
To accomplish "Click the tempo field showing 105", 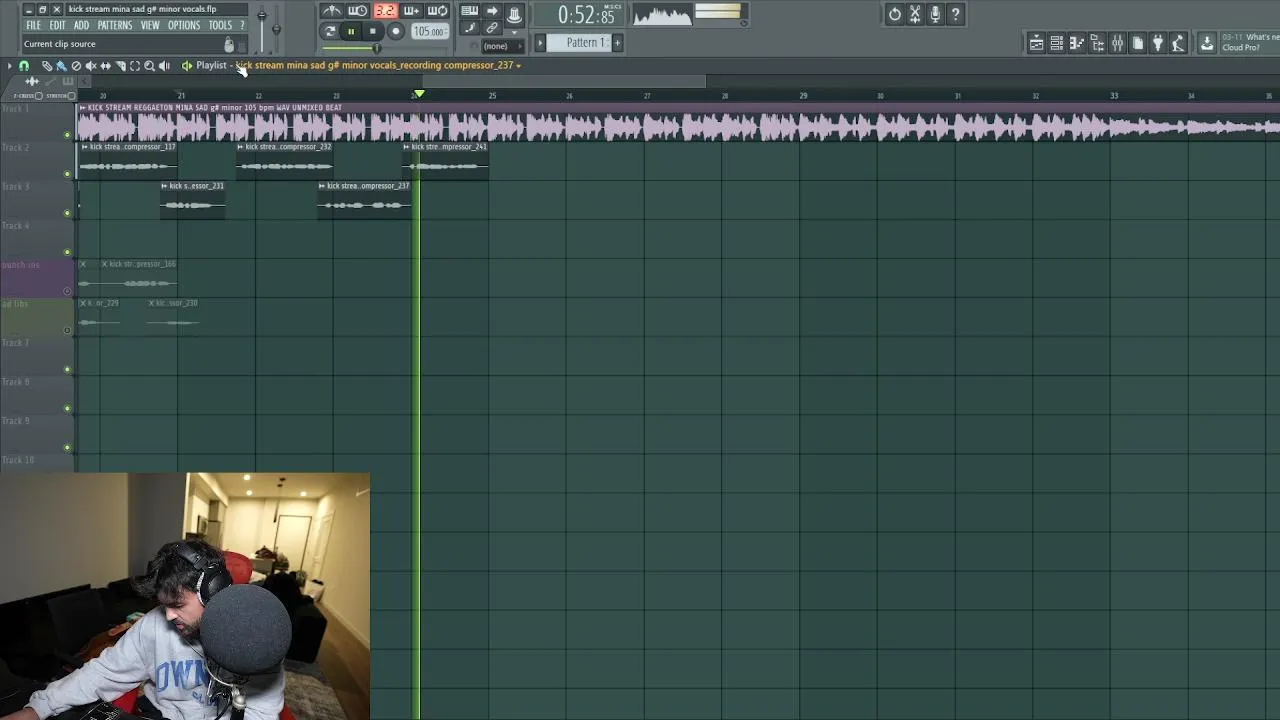I will [x=430, y=31].
